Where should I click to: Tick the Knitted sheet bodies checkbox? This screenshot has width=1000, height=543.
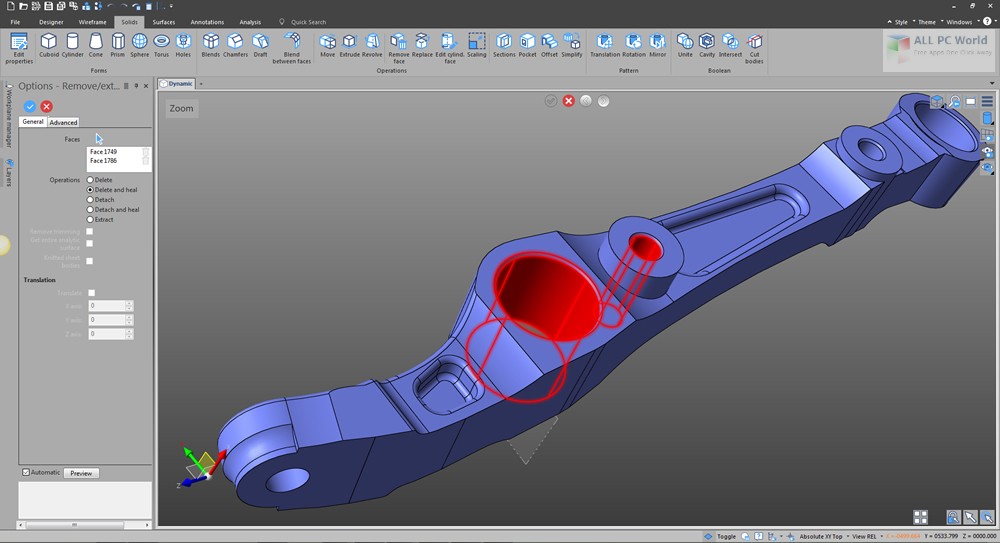pyautogui.click(x=89, y=261)
